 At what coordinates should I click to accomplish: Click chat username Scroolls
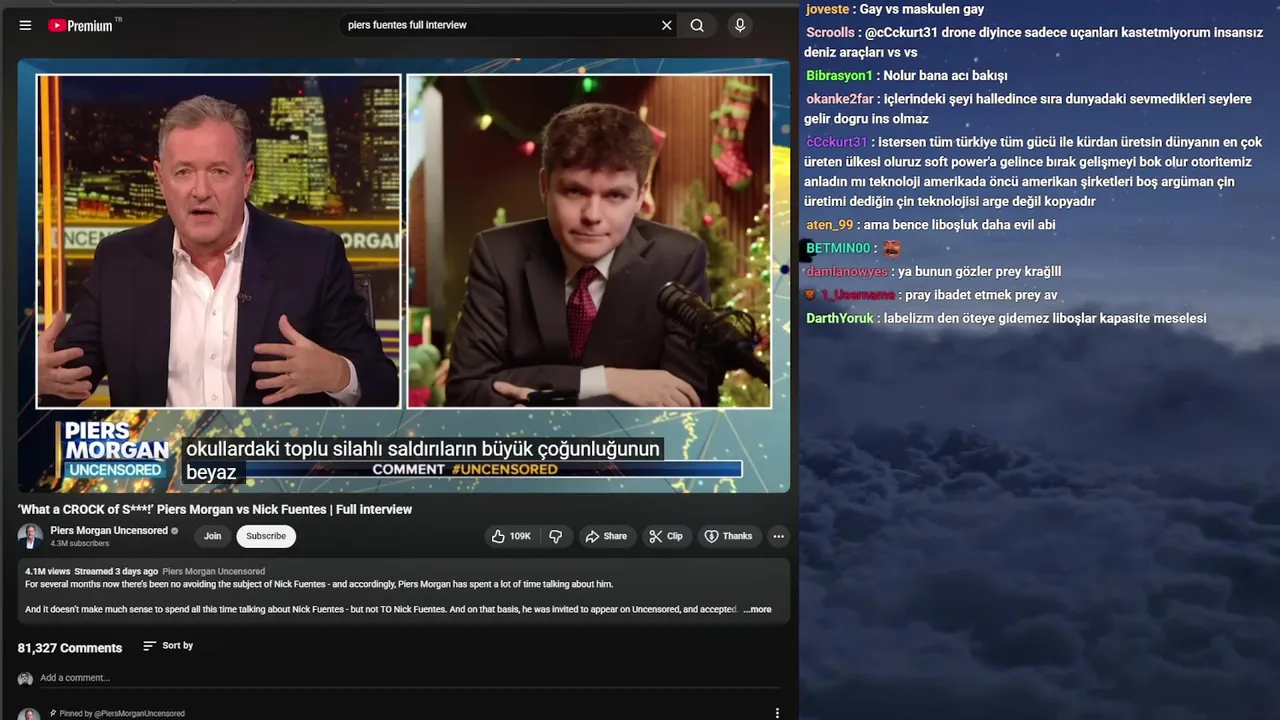[x=830, y=32]
